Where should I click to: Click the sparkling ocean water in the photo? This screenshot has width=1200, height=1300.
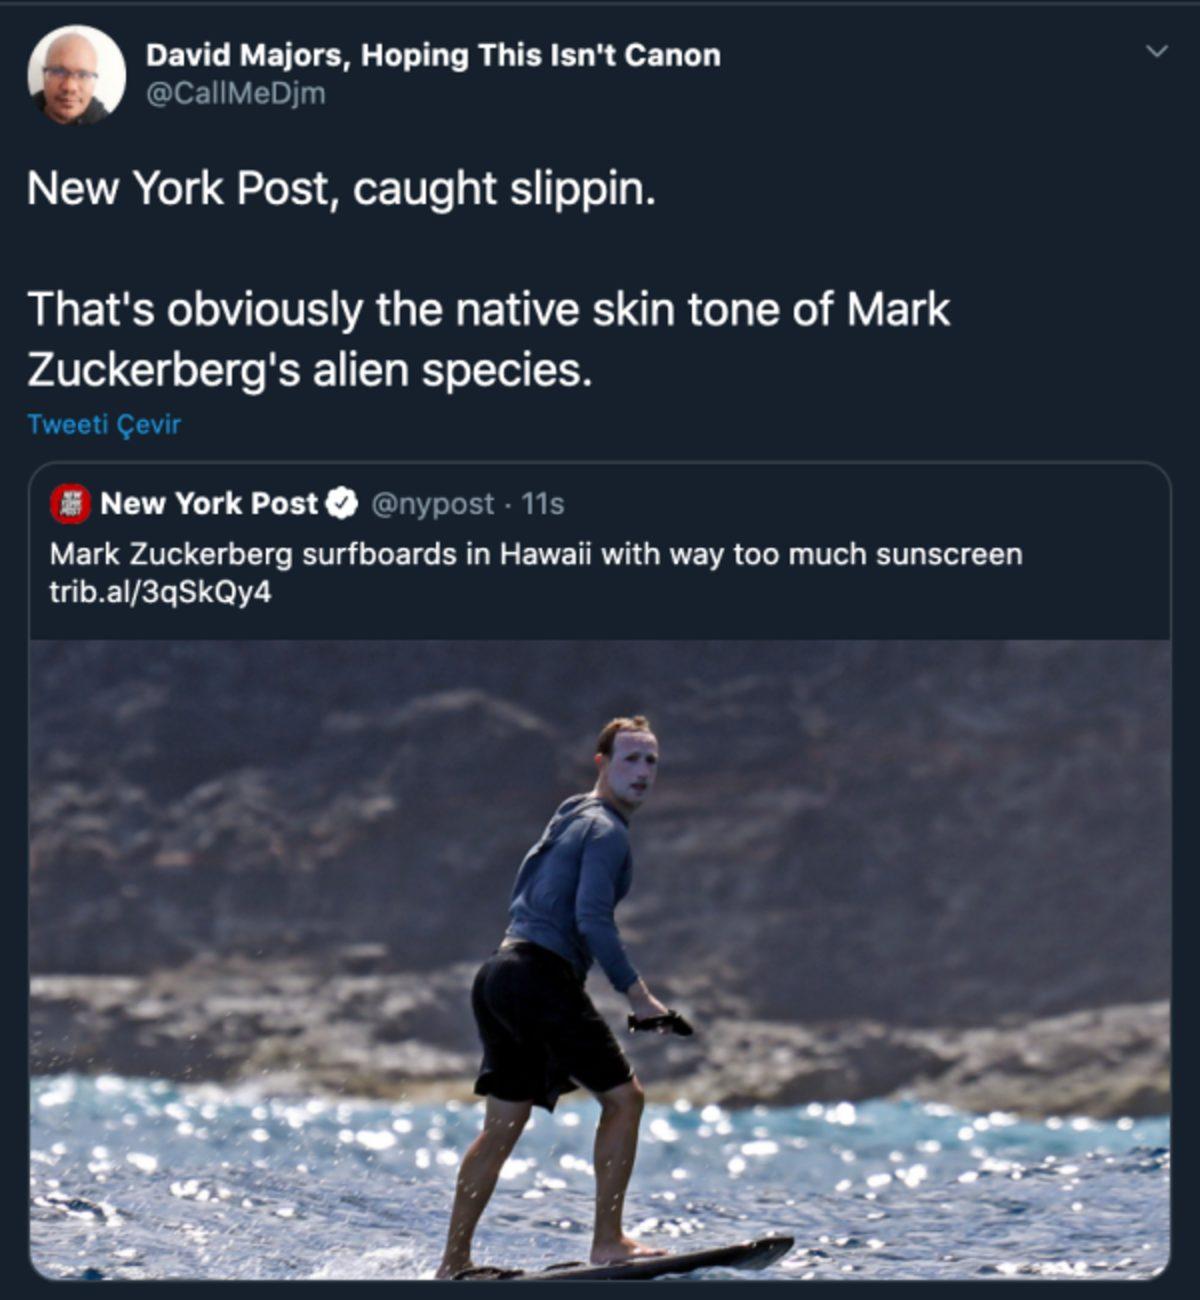coord(950,1180)
